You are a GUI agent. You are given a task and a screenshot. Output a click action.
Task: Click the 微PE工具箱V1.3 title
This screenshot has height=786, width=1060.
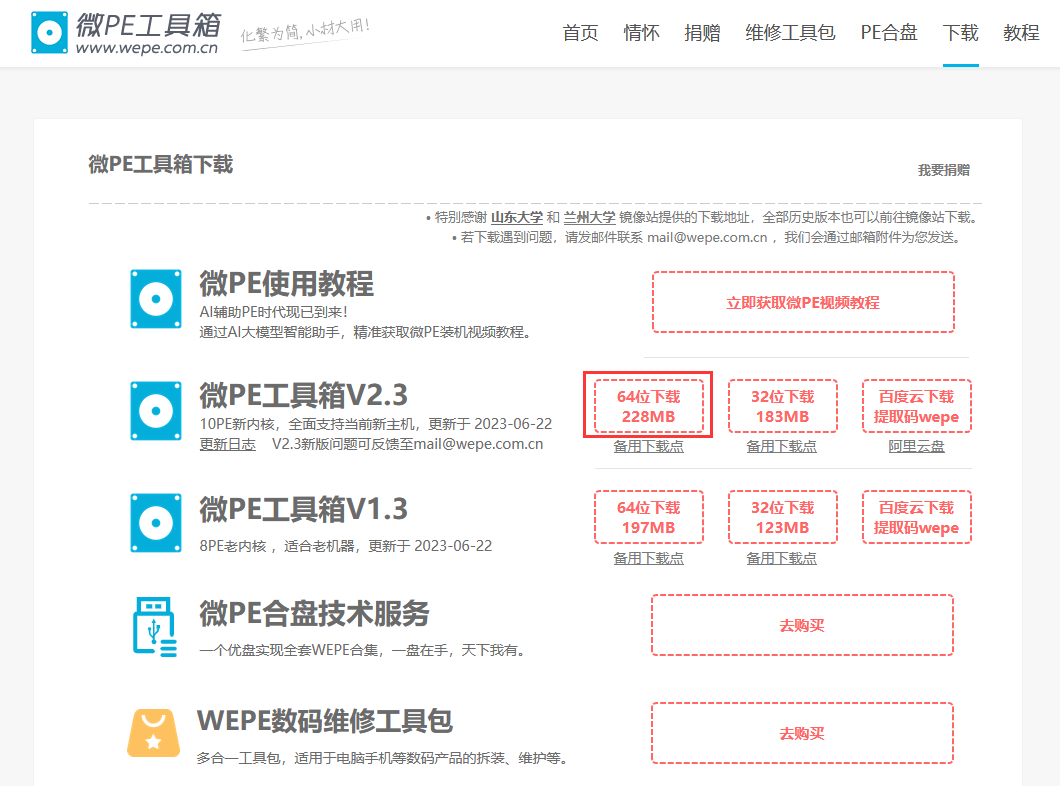coord(304,509)
